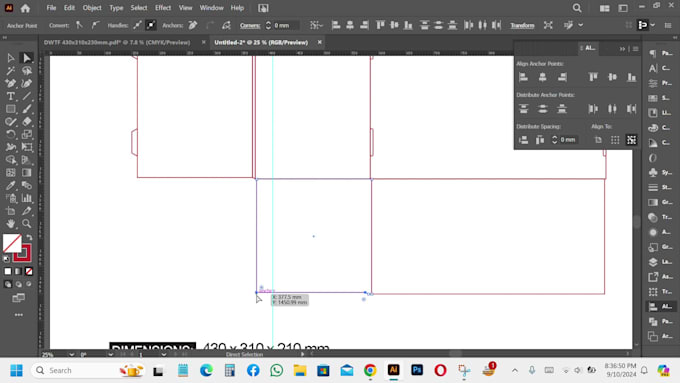Screen dimensions: 680x383
Task: Select the Line Segment tool
Action: [x=27, y=96]
